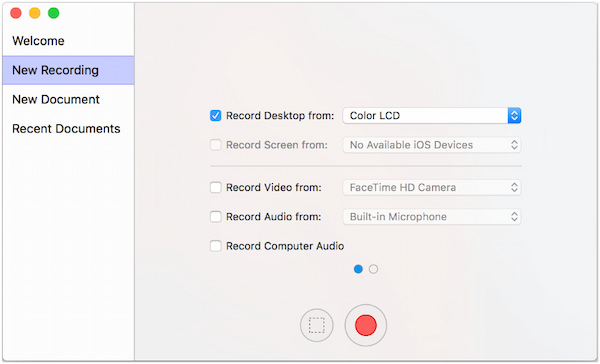Open the FaceTime HD Camera dropdown
600x364 pixels.
tap(432, 187)
